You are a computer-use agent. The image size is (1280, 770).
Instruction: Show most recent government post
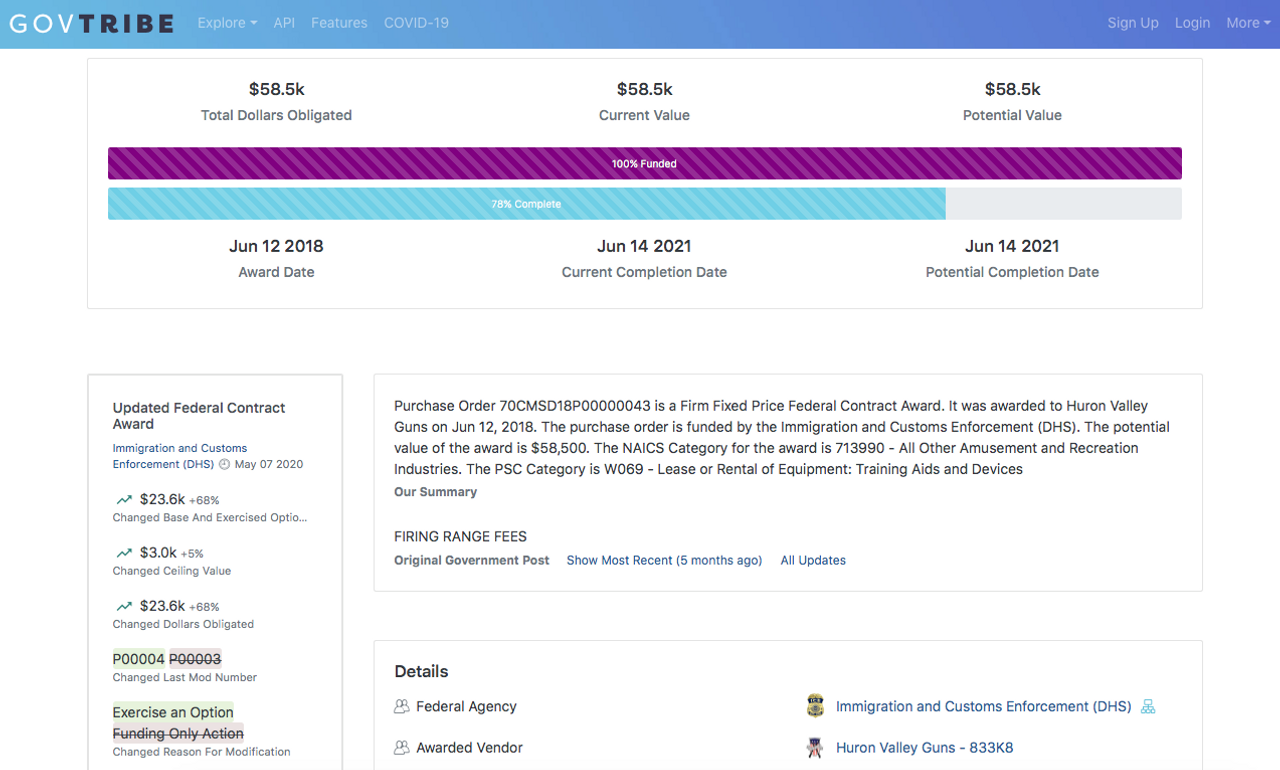point(664,561)
